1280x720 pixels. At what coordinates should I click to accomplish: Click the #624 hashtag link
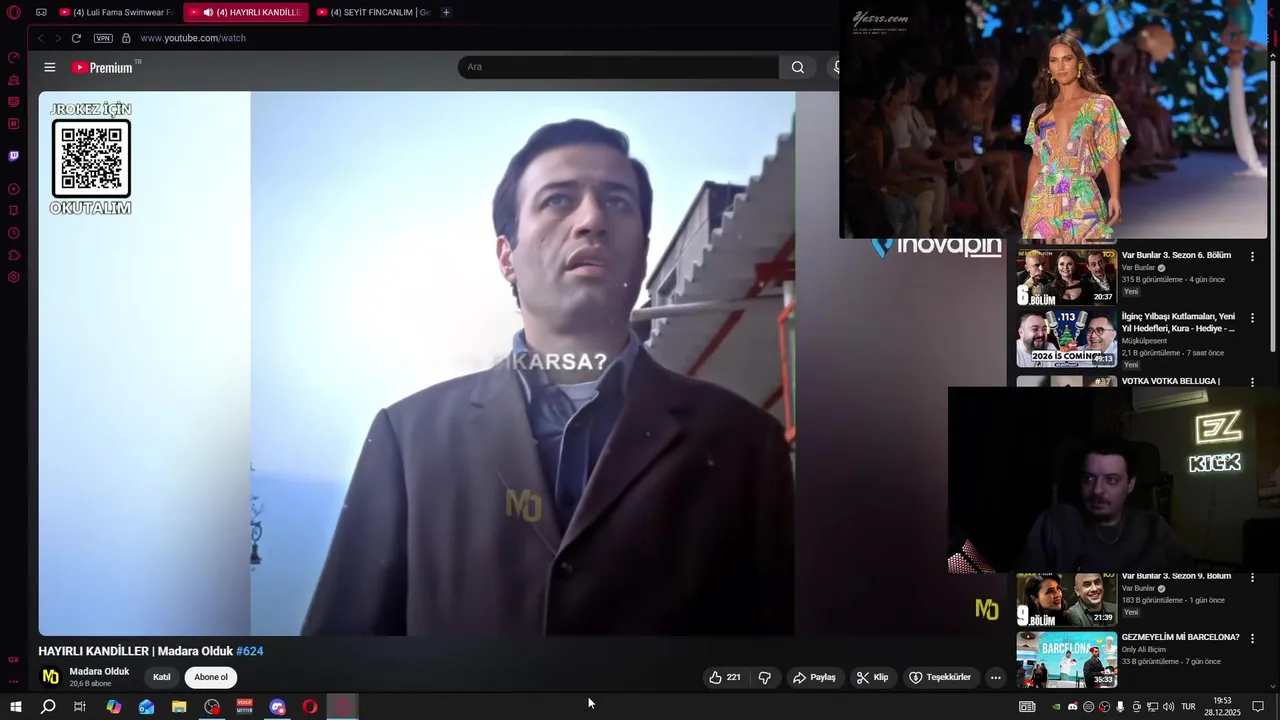coord(250,651)
